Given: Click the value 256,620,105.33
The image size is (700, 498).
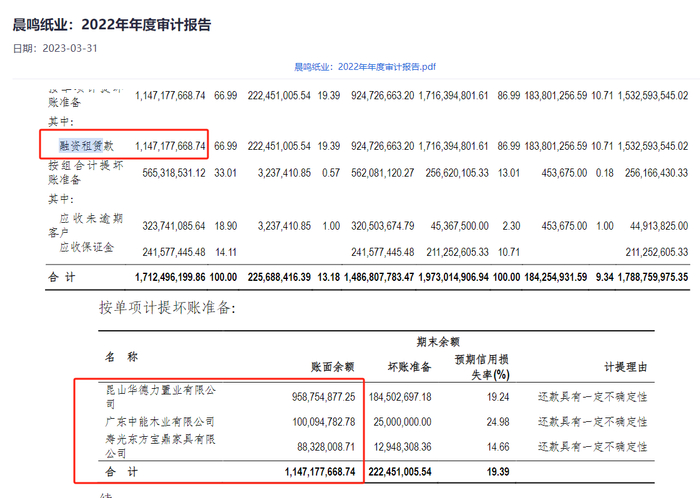Looking at the screenshot, I should (x=457, y=173).
